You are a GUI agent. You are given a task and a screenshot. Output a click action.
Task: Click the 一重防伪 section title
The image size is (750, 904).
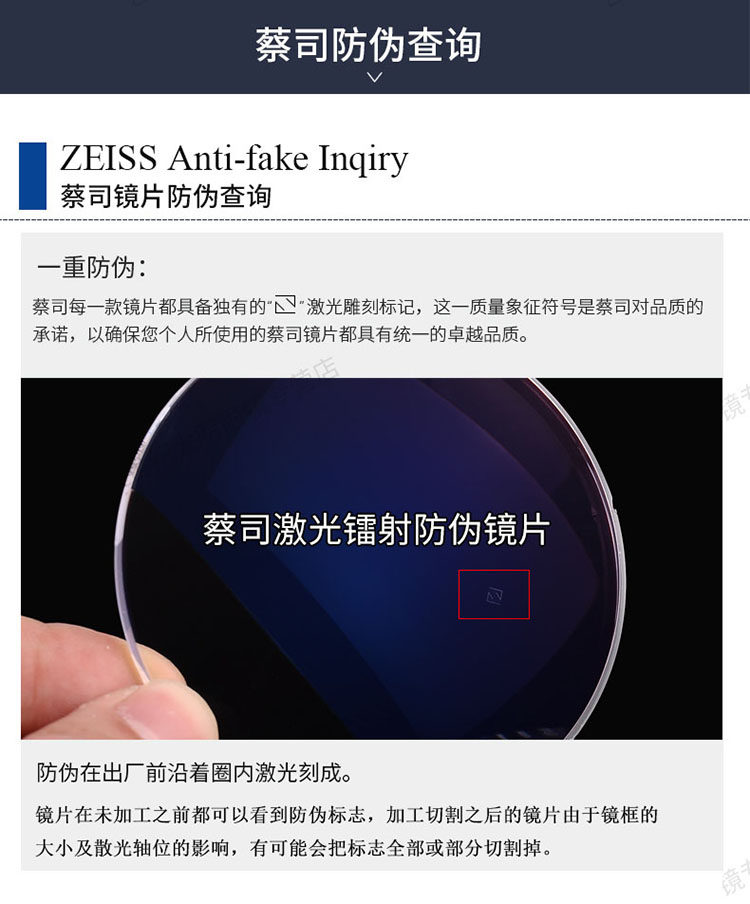[92, 268]
